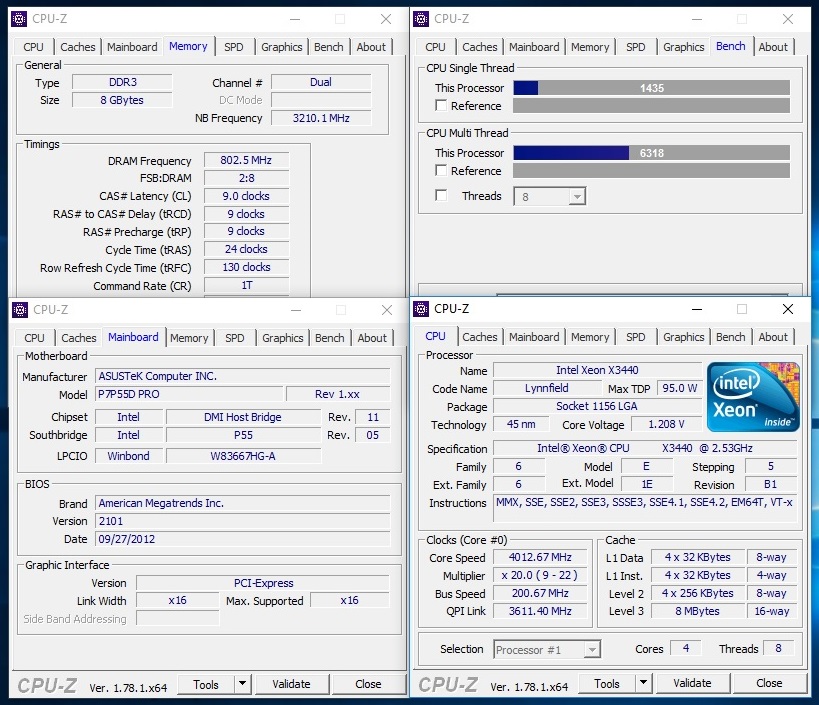819x705 pixels.
Task: Click the BIOS Date field 09/27/2012
Action: coord(243,539)
